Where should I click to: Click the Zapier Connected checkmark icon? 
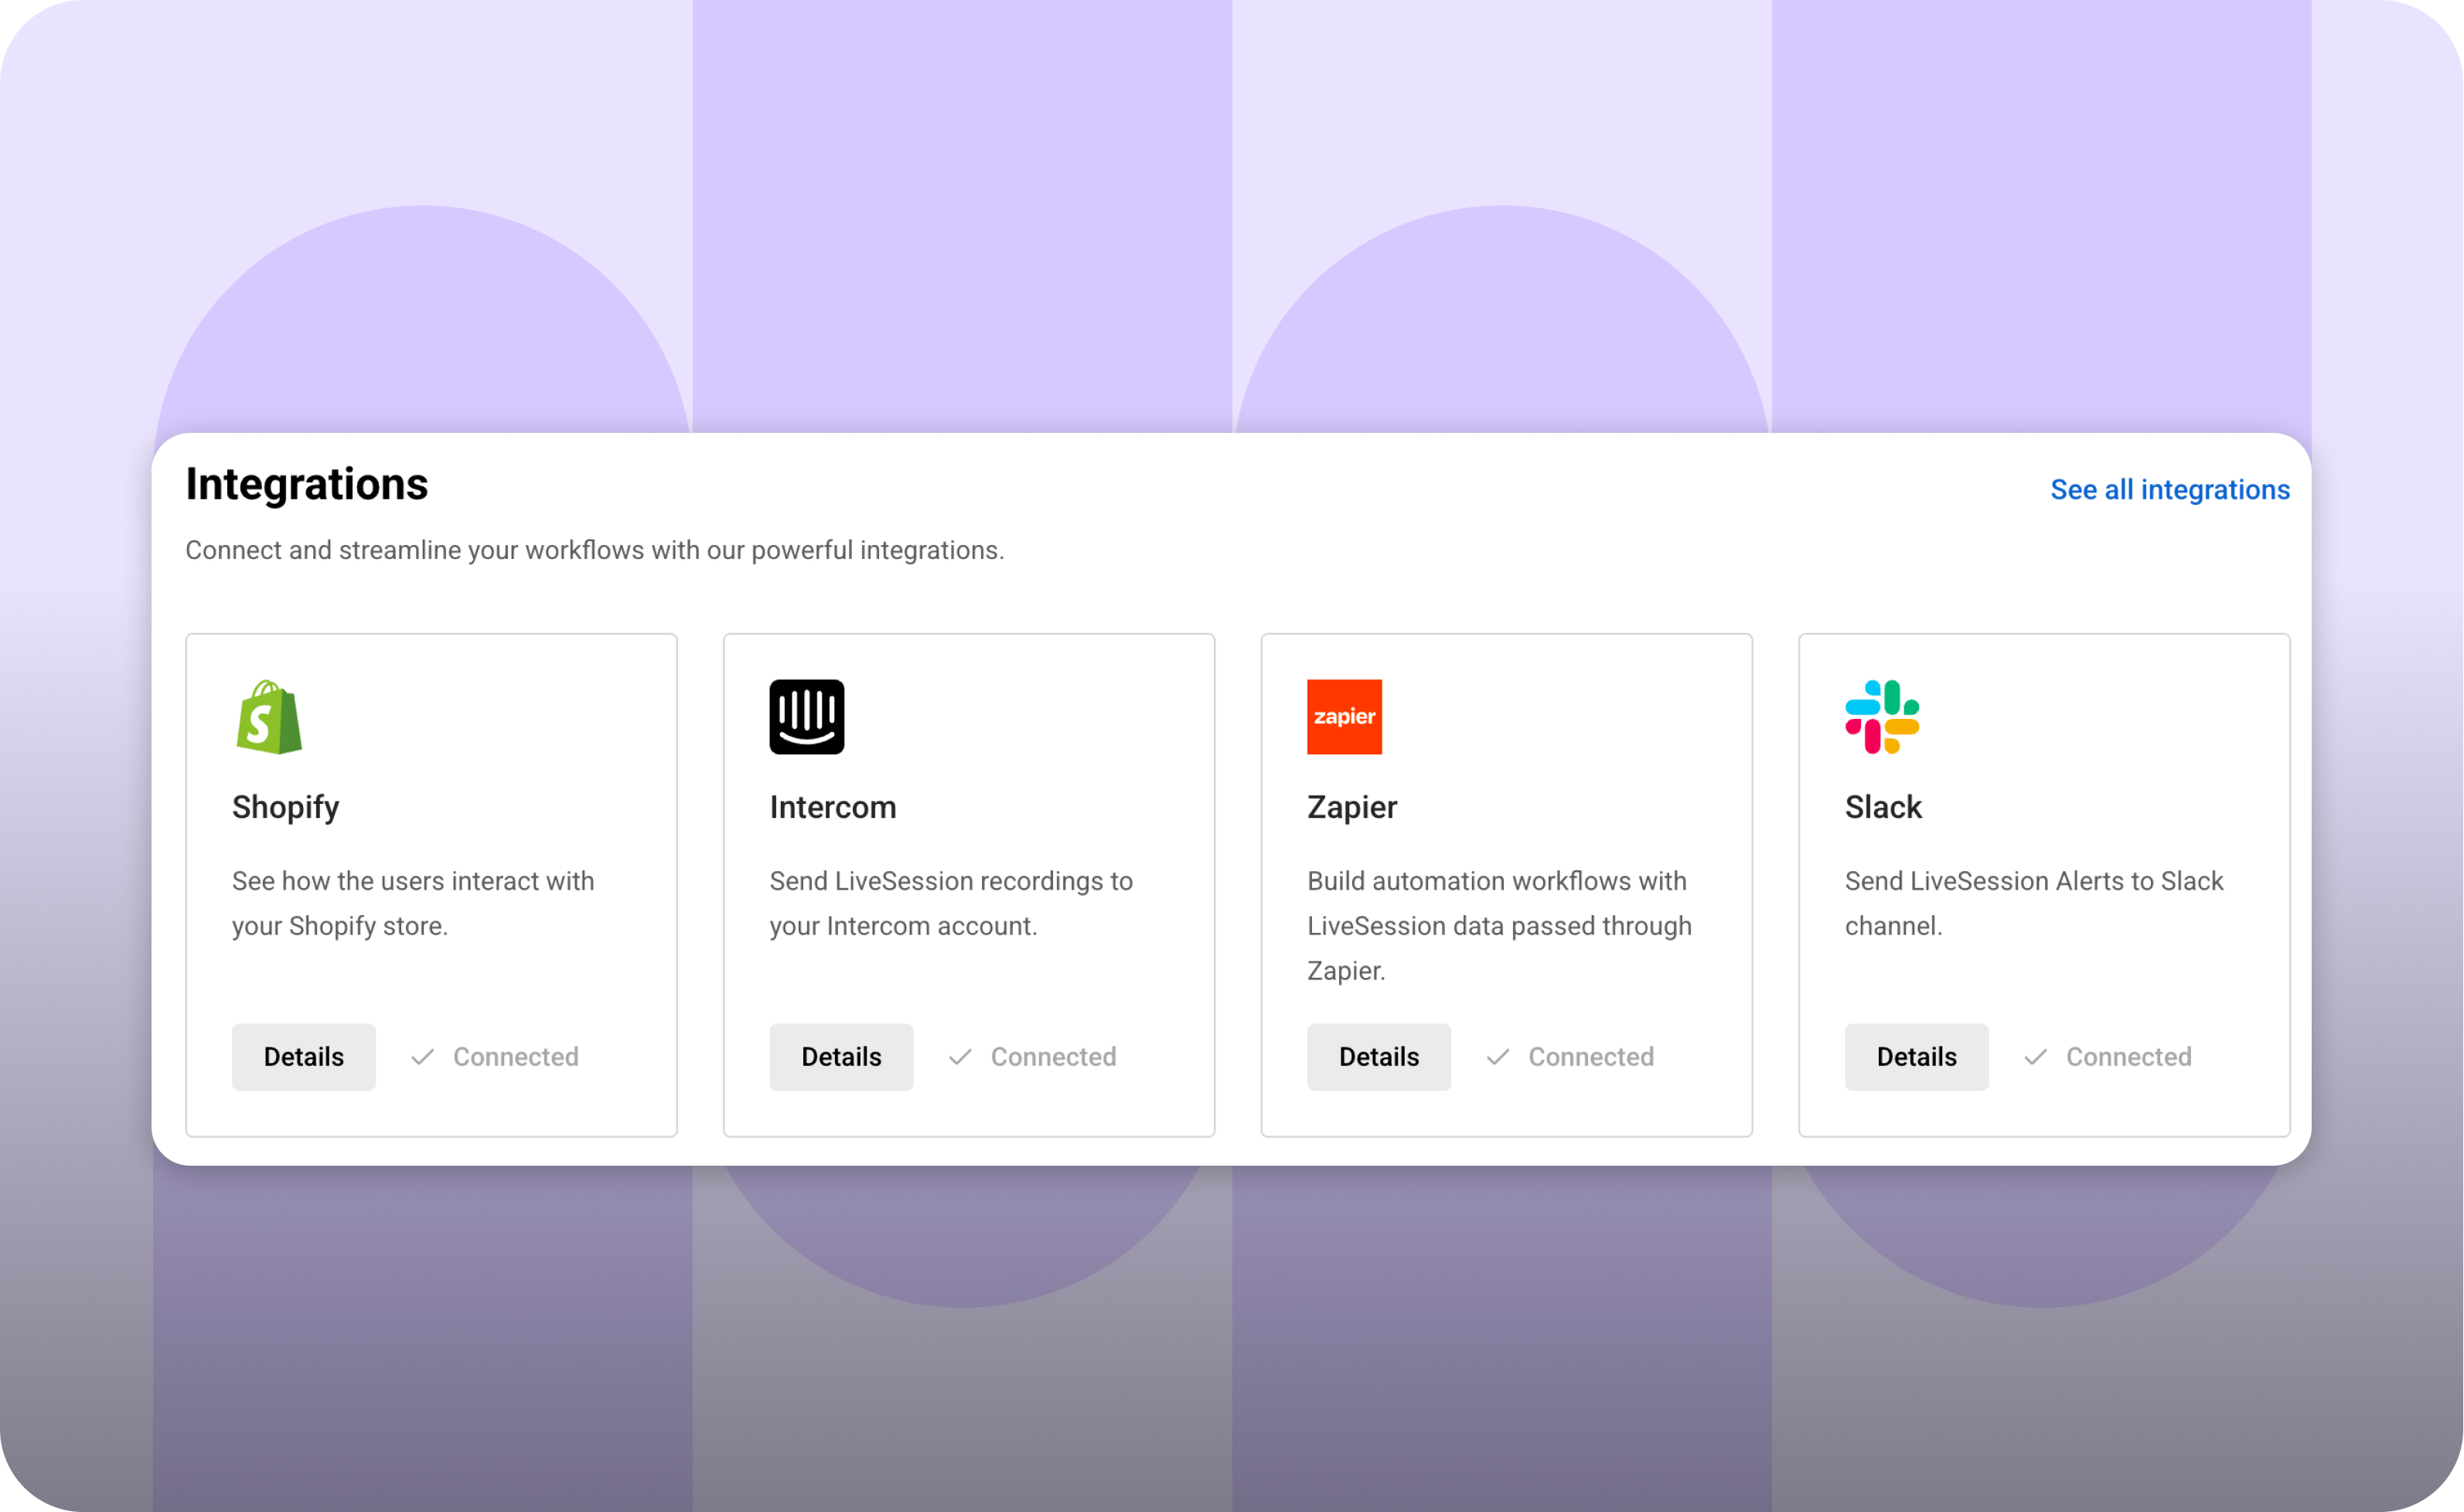click(x=1497, y=1057)
